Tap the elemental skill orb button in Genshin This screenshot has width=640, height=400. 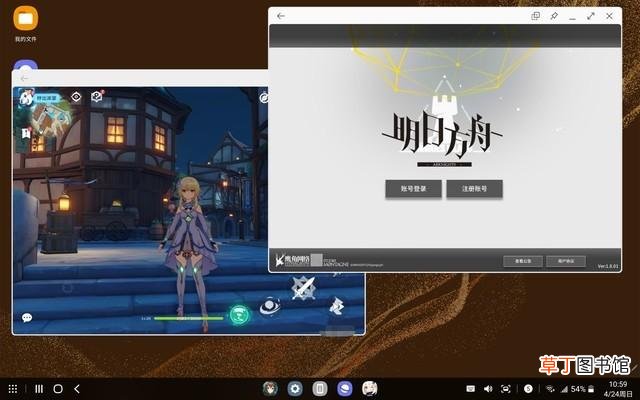(270, 306)
